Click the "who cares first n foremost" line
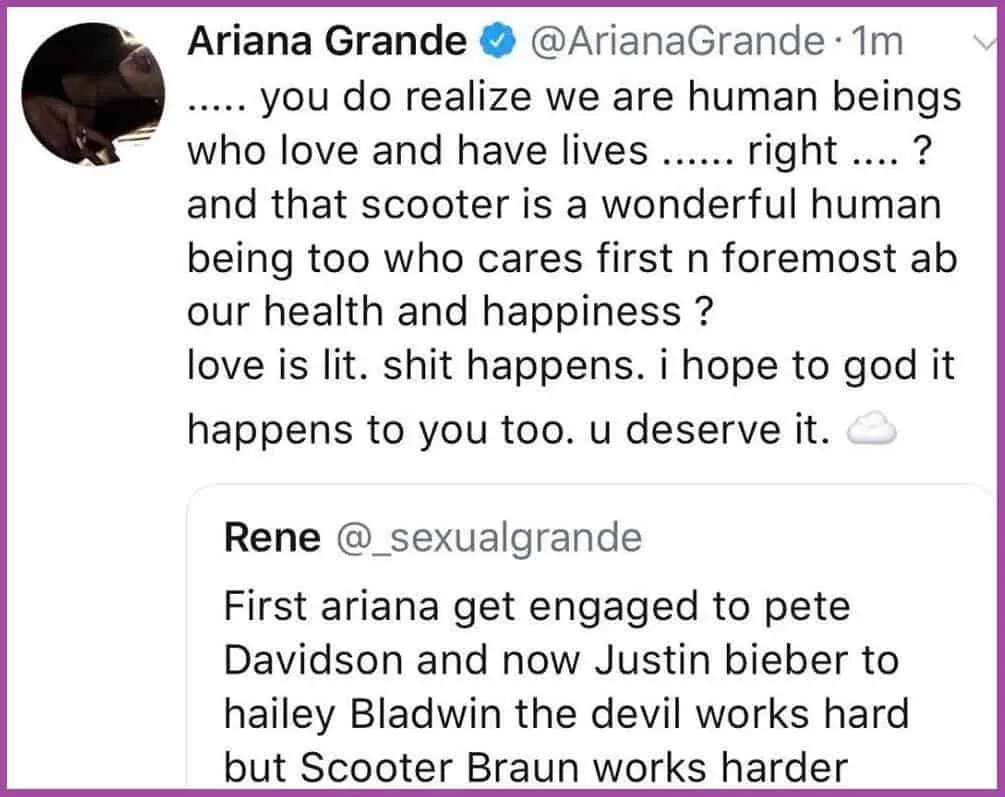 coord(572,259)
